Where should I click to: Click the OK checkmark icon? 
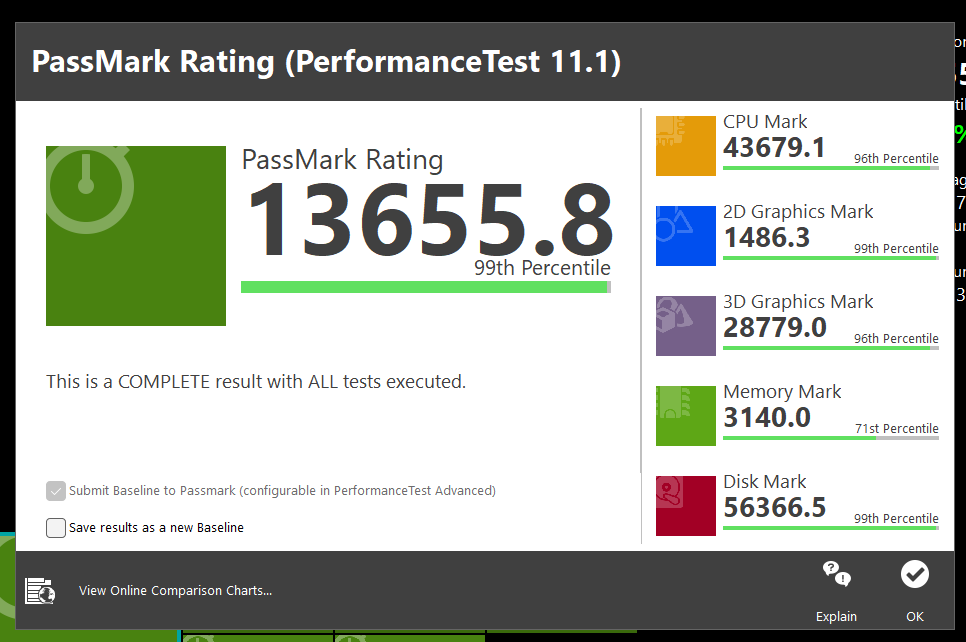click(x=915, y=574)
